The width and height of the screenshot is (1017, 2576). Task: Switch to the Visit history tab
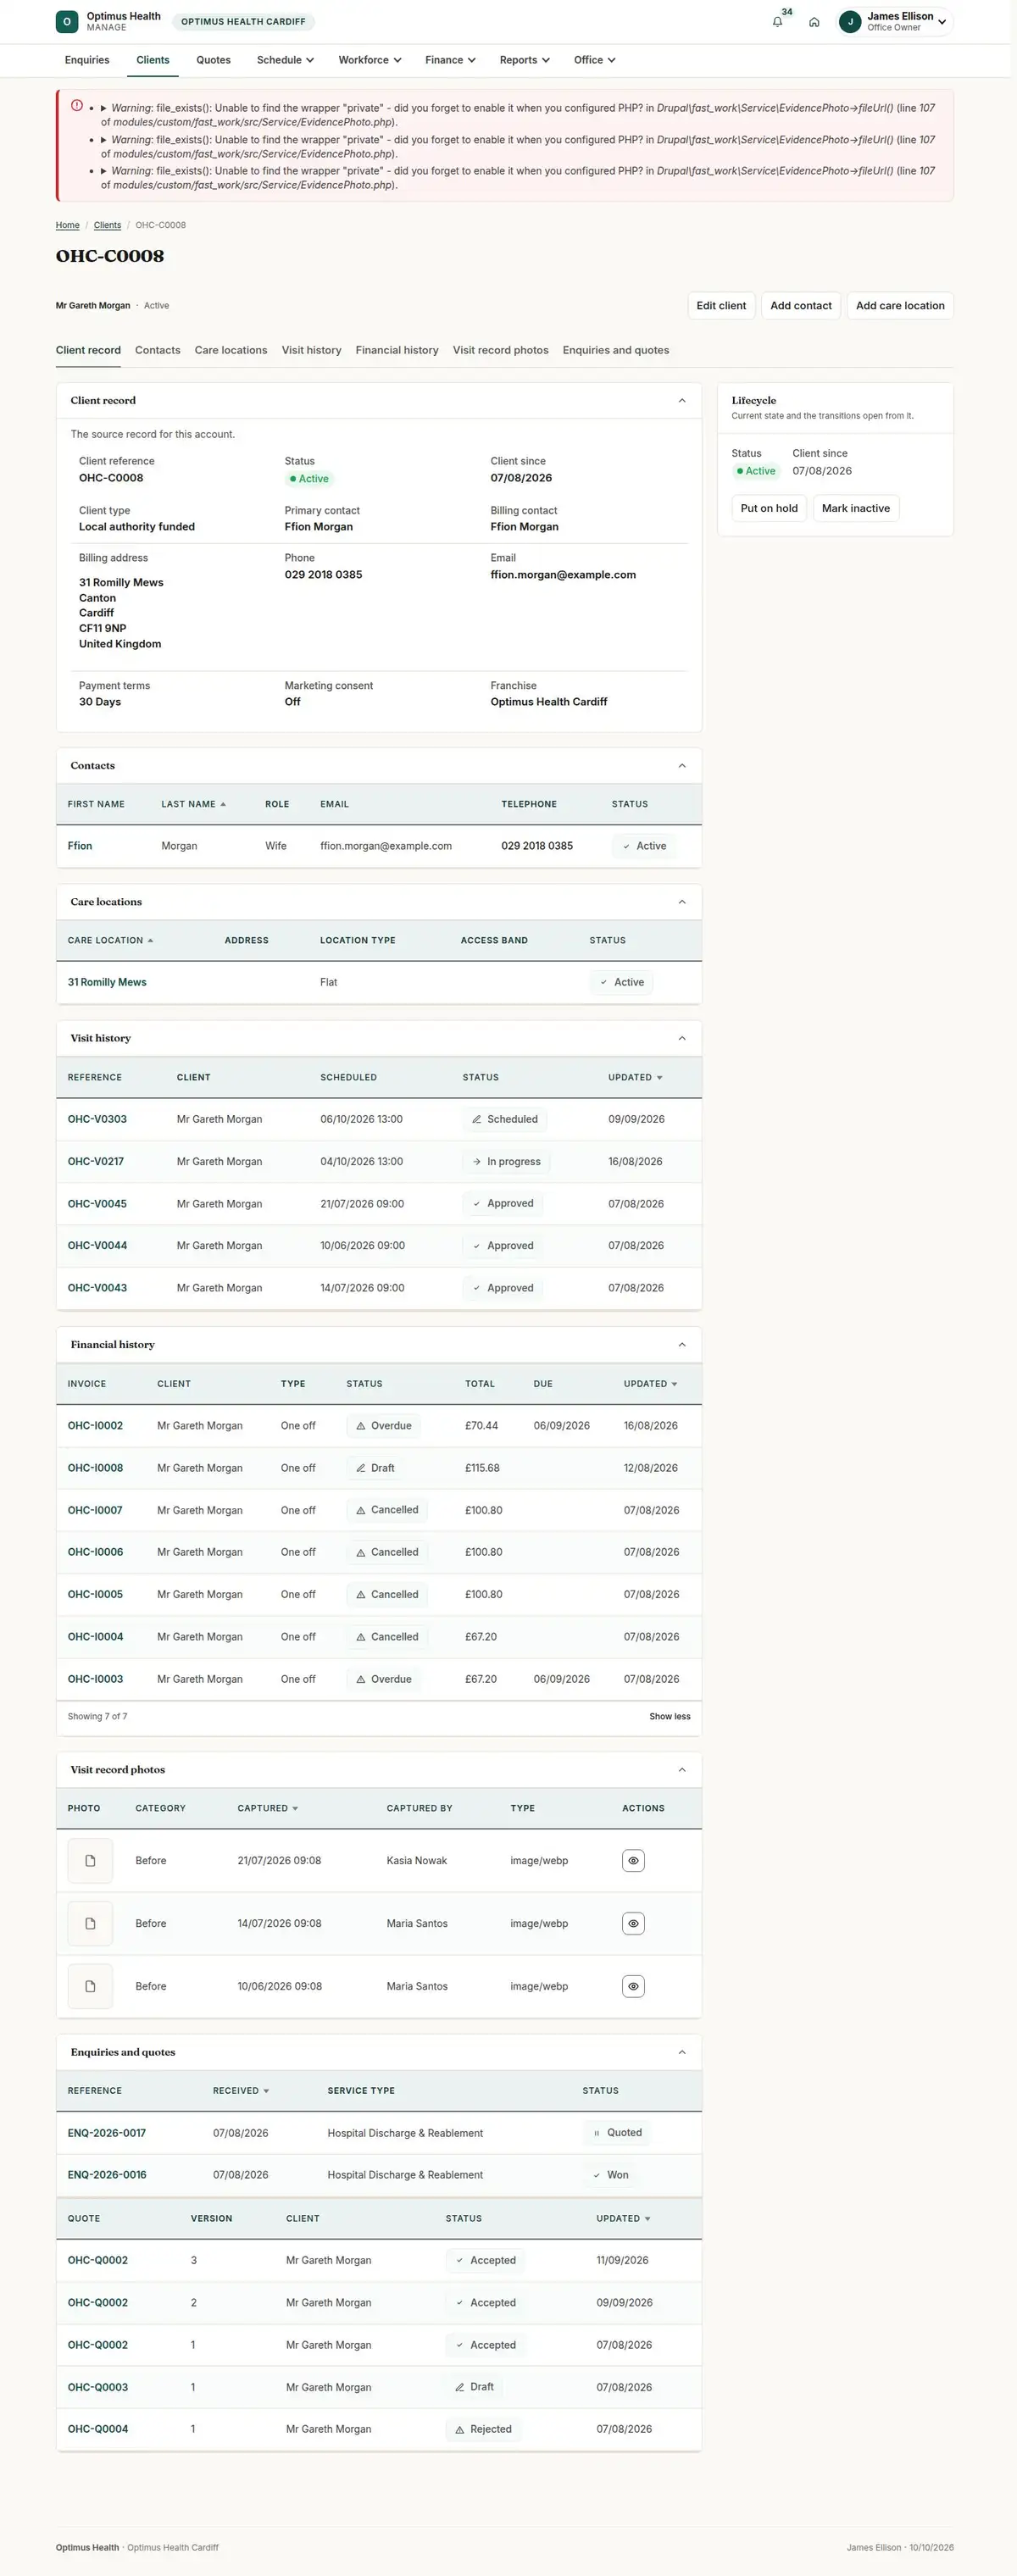(x=311, y=350)
